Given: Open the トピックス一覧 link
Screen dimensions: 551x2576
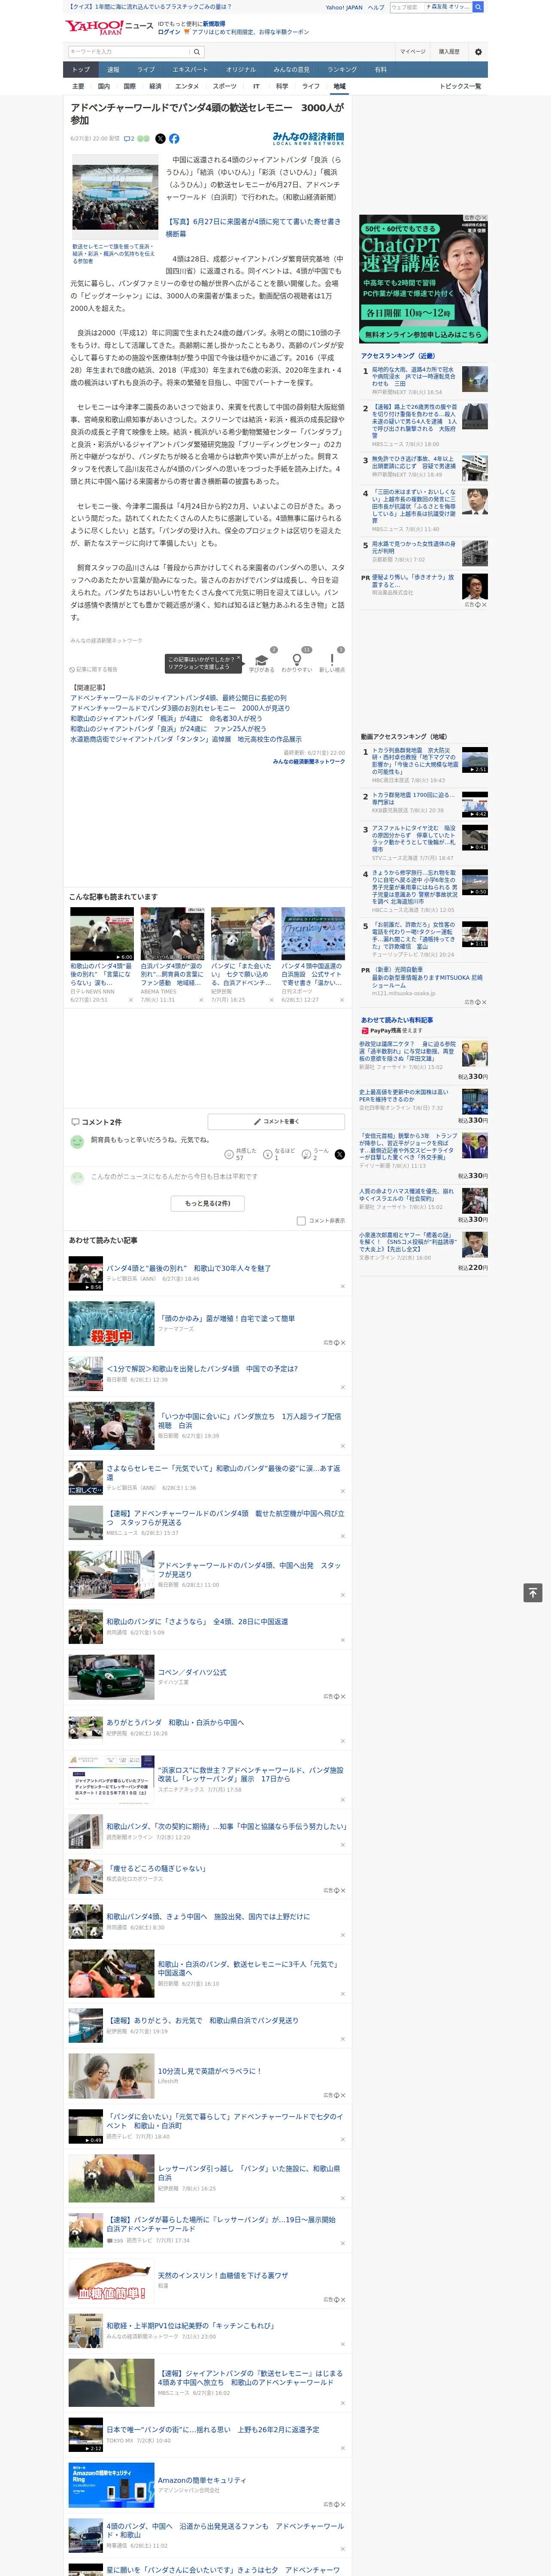Looking at the screenshot, I should pos(460,86).
